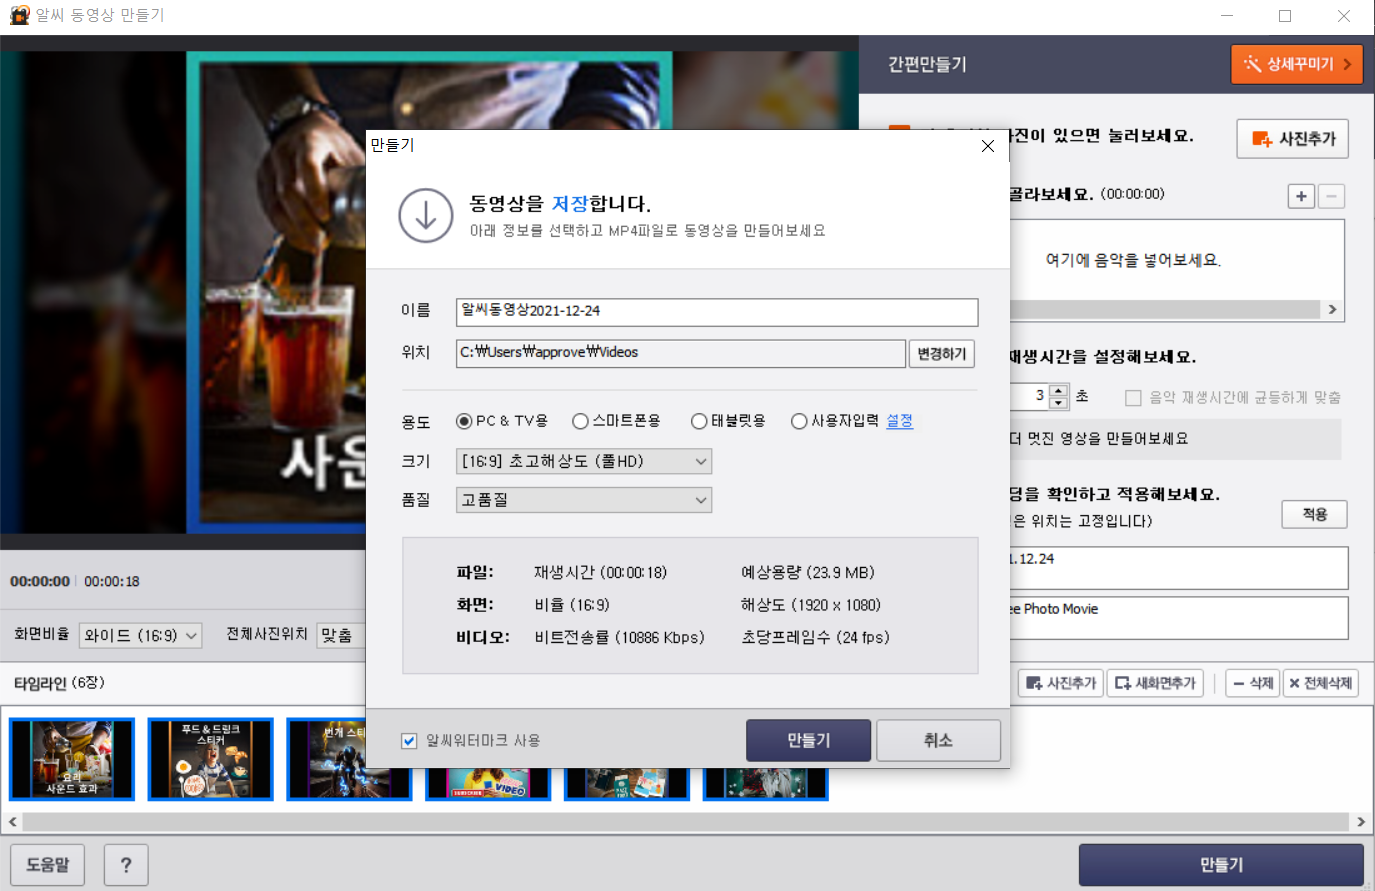Select the 태블릿용 radio option
Screen dimensions: 1375x891
pyautogui.click(x=728, y=421)
